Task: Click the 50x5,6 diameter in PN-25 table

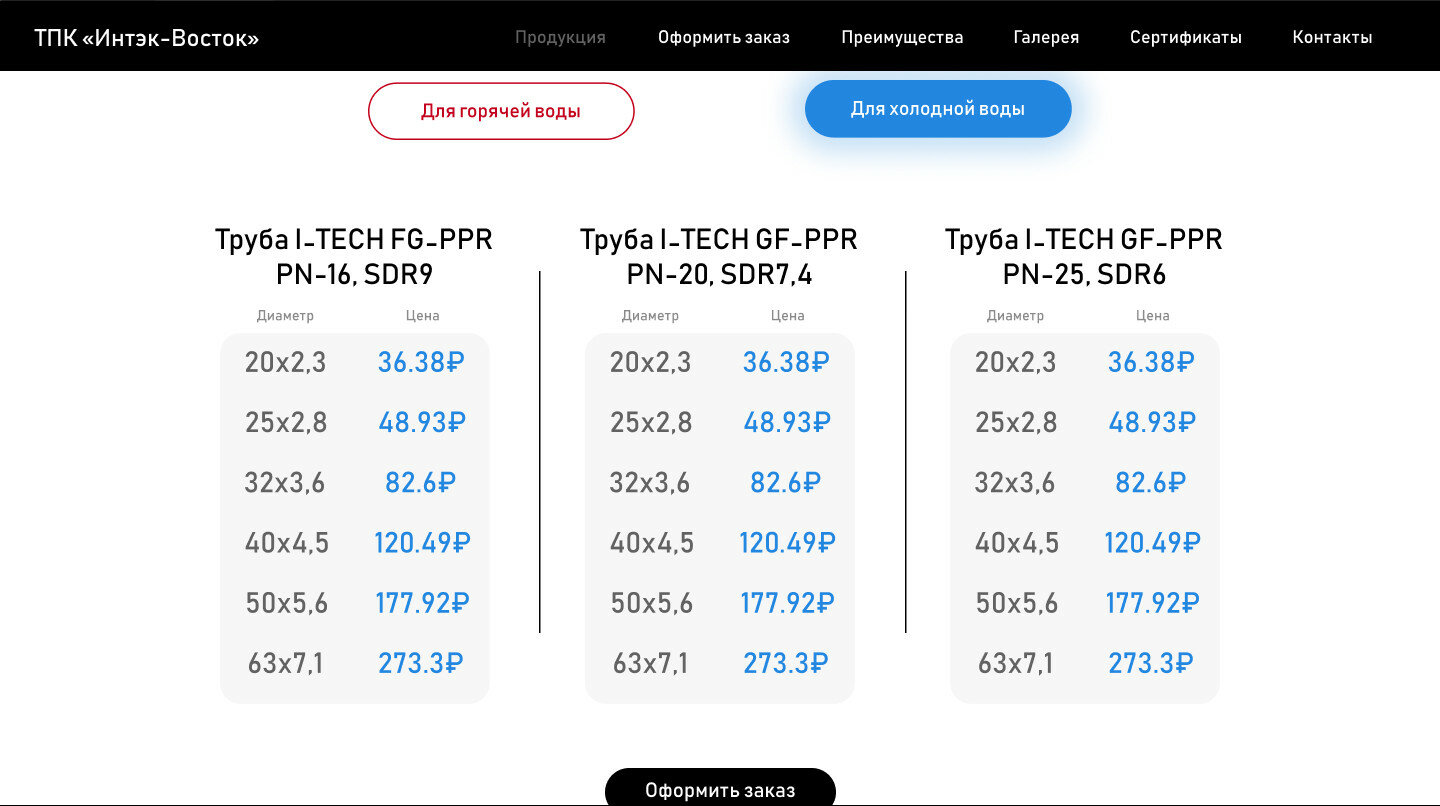Action: pyautogui.click(x=1016, y=603)
